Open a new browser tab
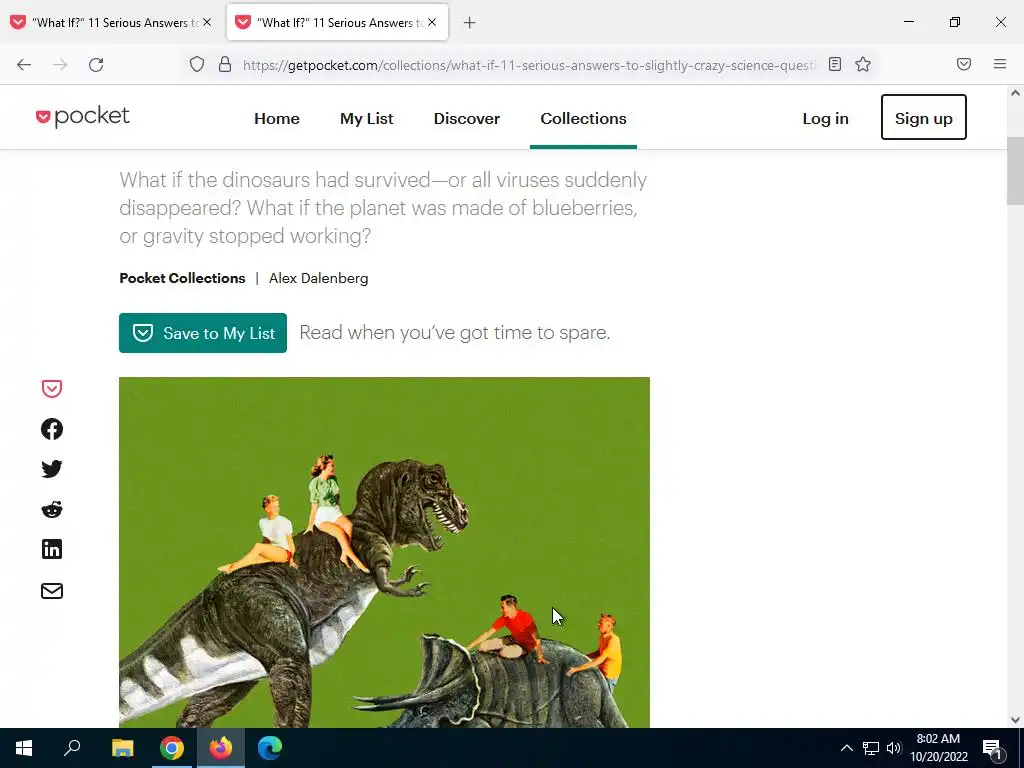The image size is (1024, 768). click(470, 23)
